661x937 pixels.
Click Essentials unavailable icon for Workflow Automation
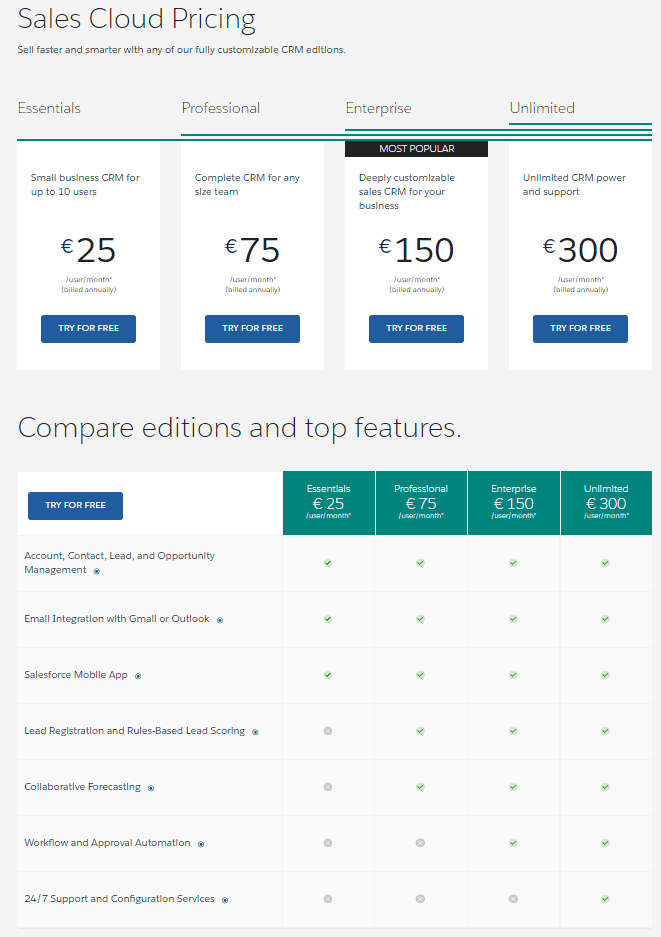pos(328,843)
